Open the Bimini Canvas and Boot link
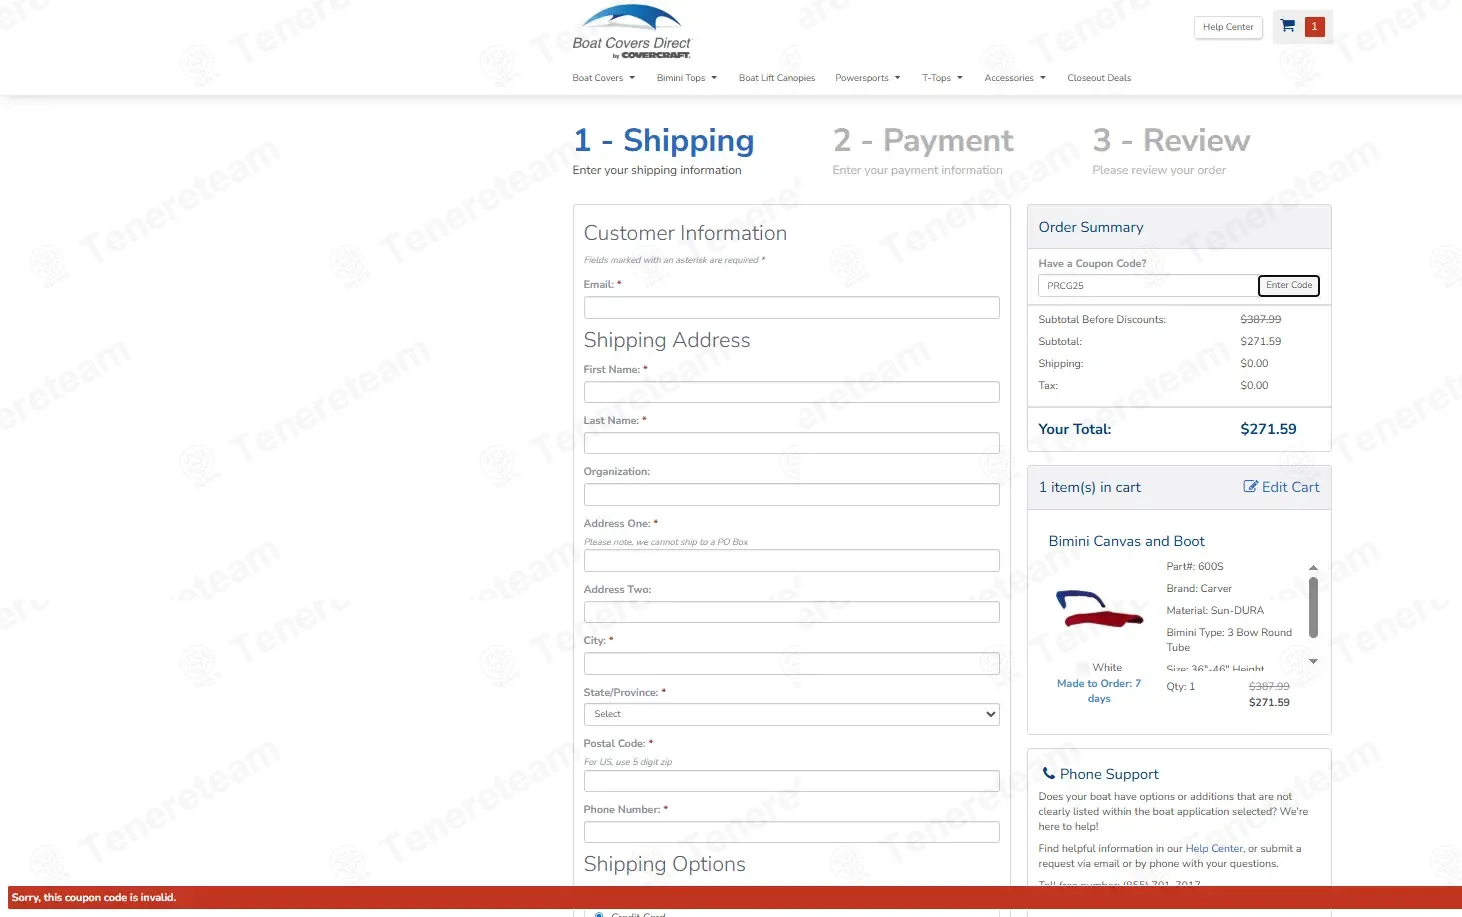The height and width of the screenshot is (917, 1462). (1126, 541)
